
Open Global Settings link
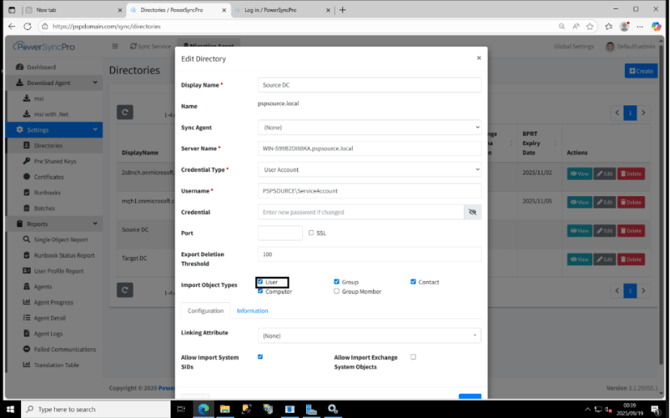click(x=574, y=46)
